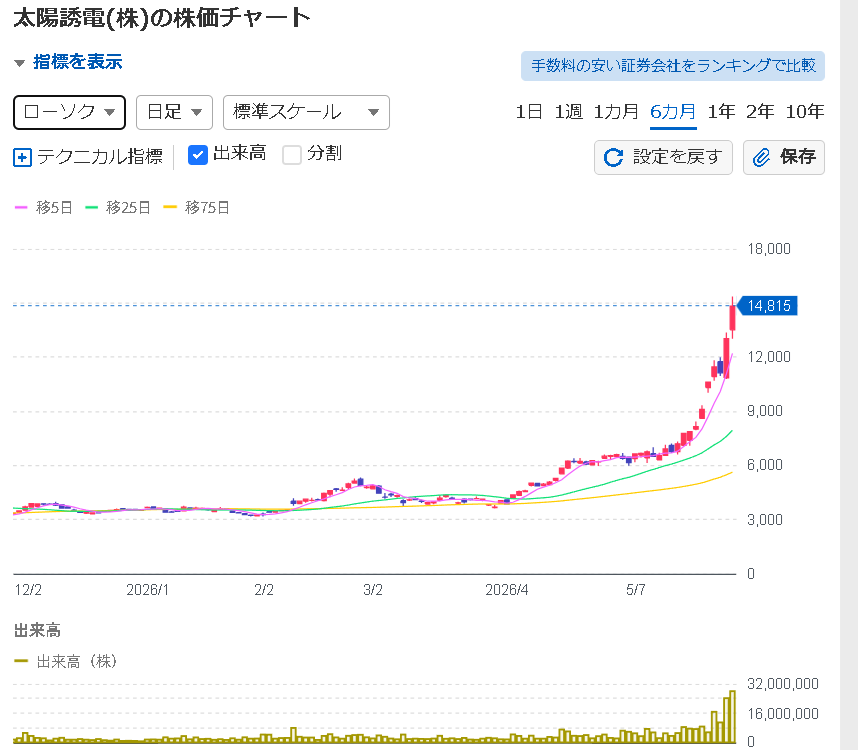This screenshot has height=750, width=858.
Task: Select the 1日 period tab
Action: tap(529, 112)
